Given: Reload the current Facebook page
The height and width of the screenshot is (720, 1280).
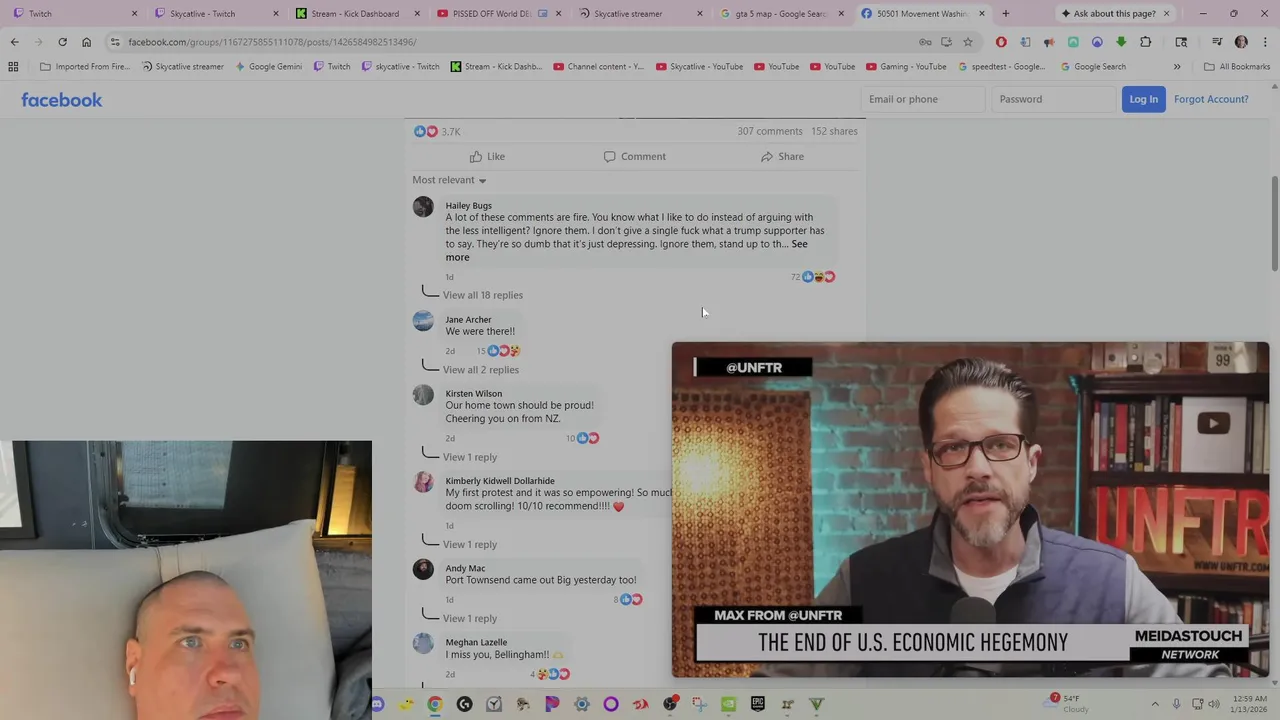Looking at the screenshot, I should [62, 42].
